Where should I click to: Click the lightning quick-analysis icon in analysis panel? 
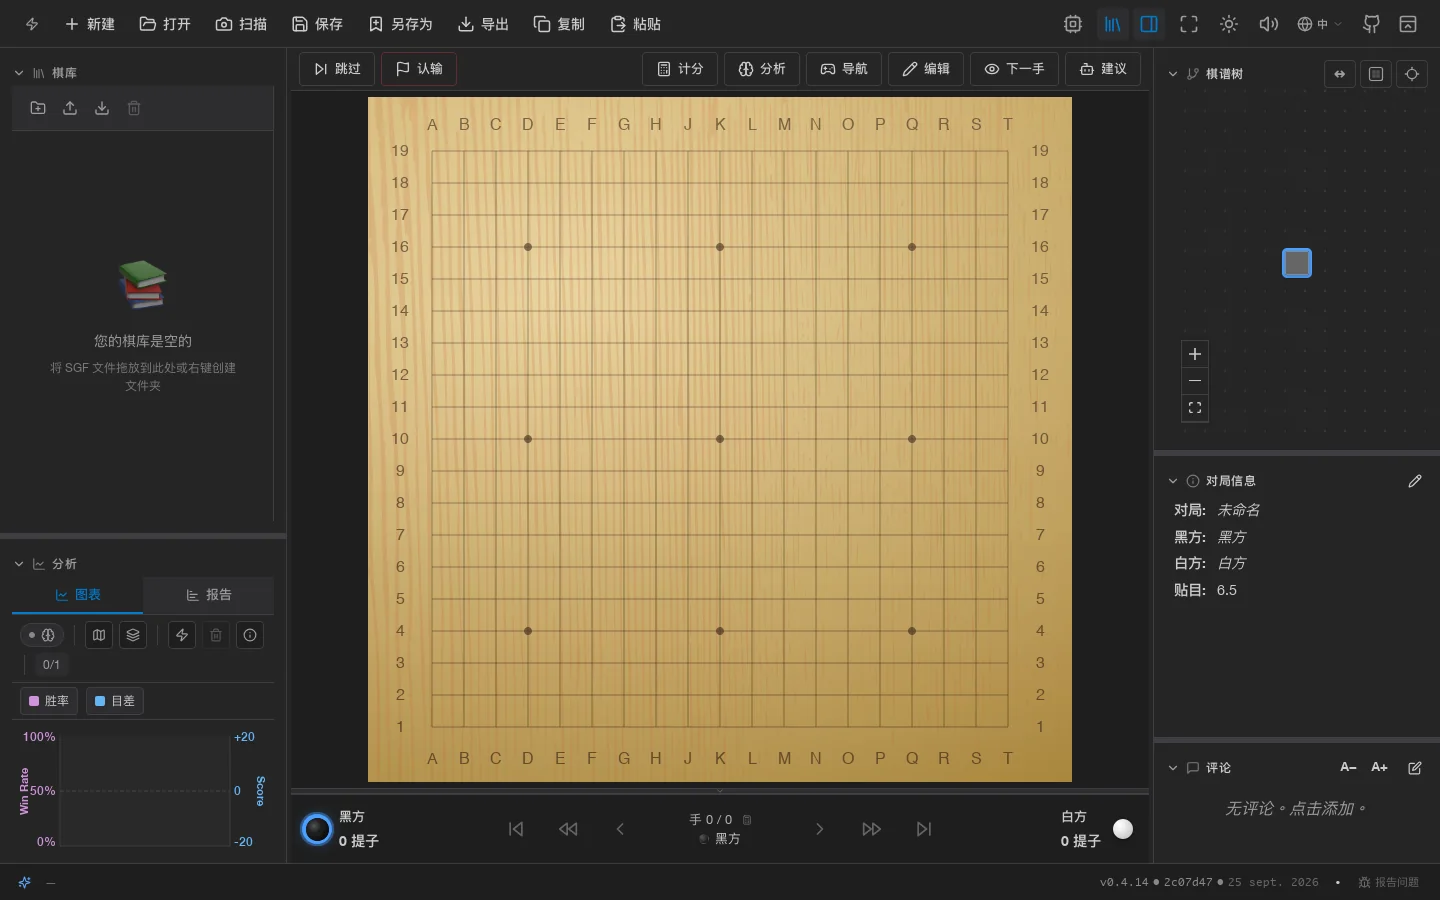pos(182,635)
